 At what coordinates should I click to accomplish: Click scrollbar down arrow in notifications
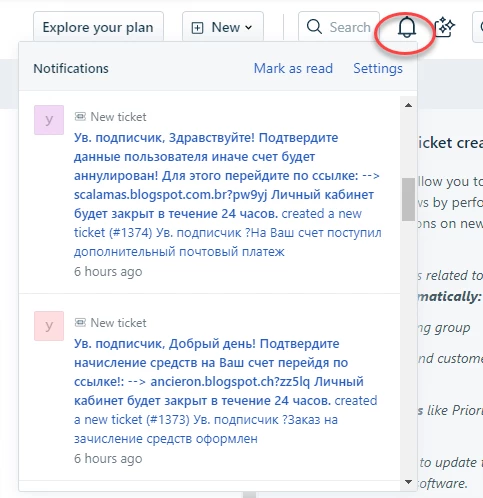pos(408,482)
